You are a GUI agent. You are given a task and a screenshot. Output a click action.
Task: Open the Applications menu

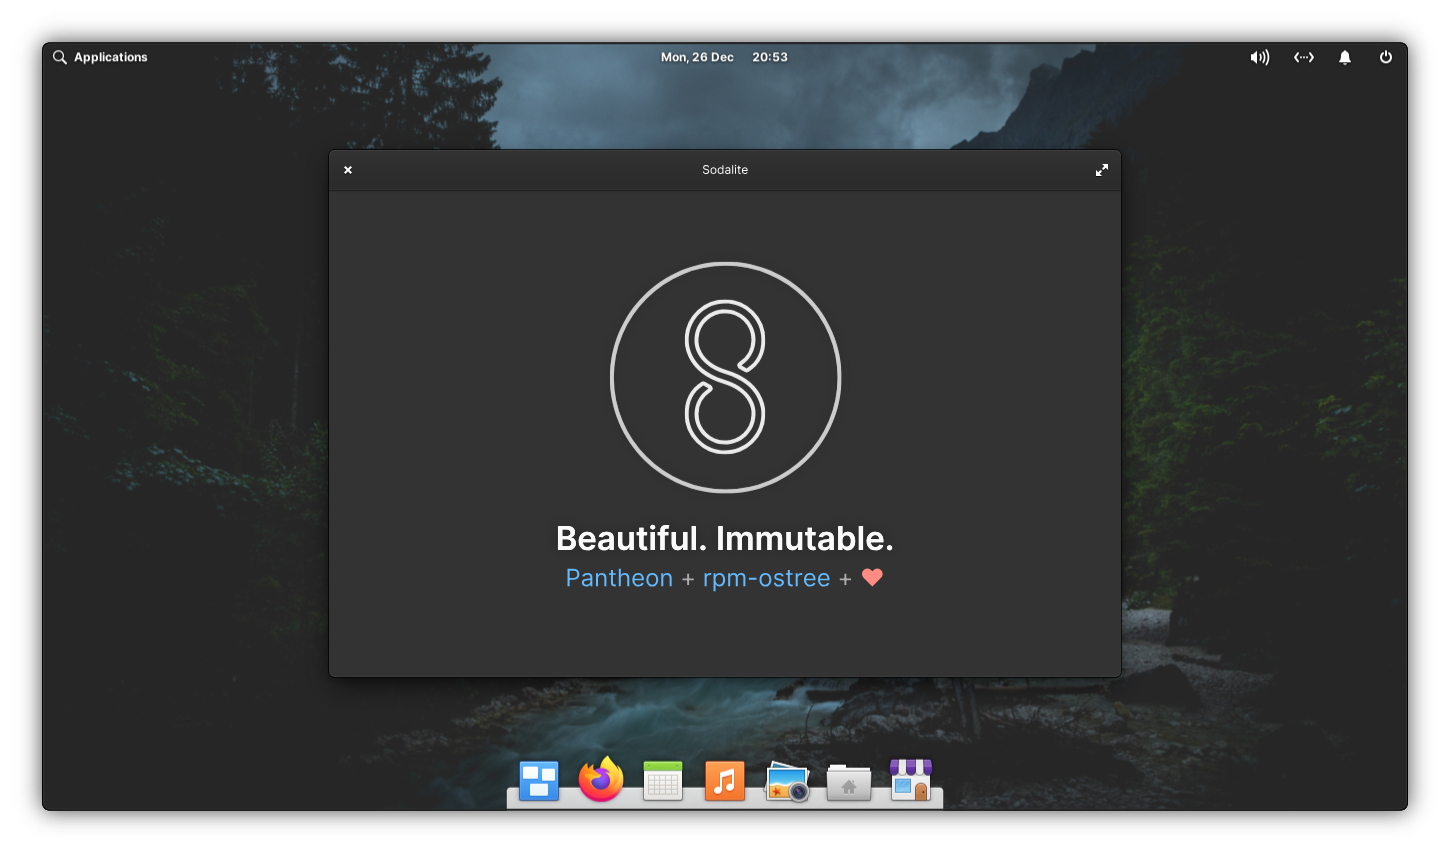[x=100, y=57]
